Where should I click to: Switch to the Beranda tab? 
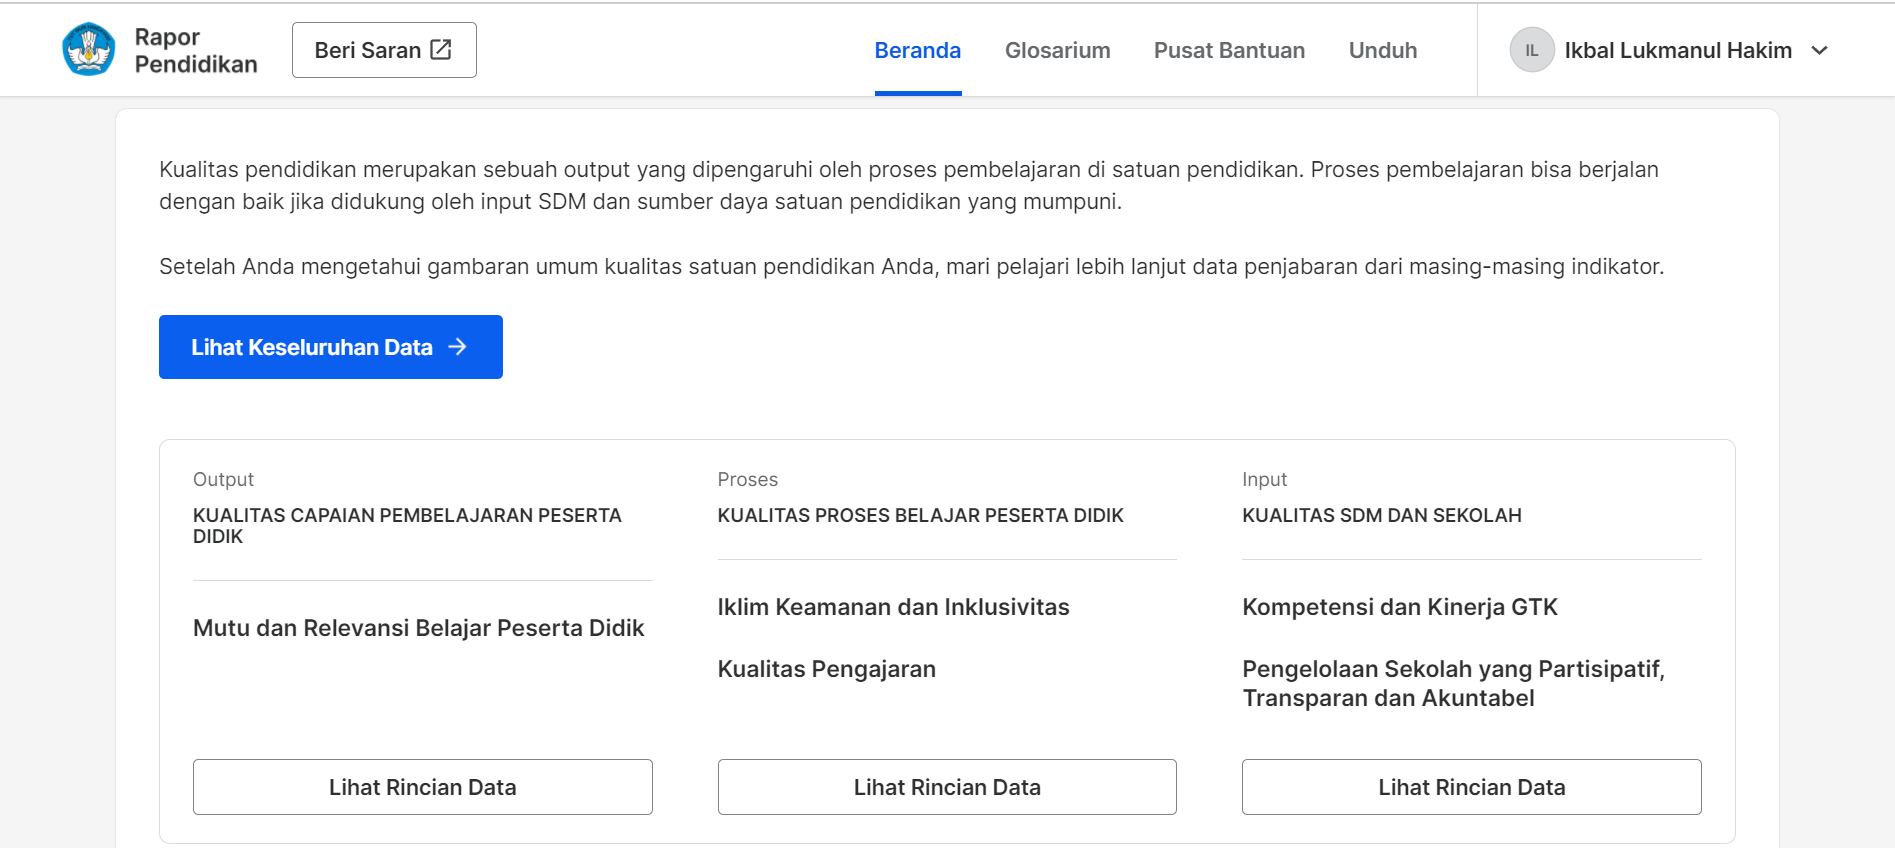(917, 50)
